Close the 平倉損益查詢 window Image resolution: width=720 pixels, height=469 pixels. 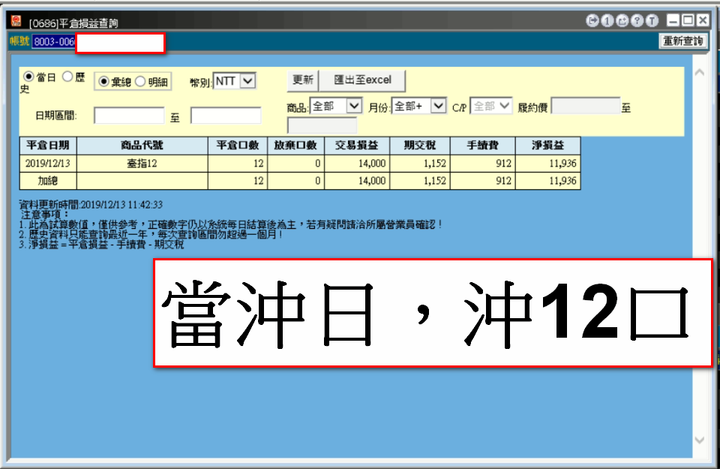[x=703, y=20]
